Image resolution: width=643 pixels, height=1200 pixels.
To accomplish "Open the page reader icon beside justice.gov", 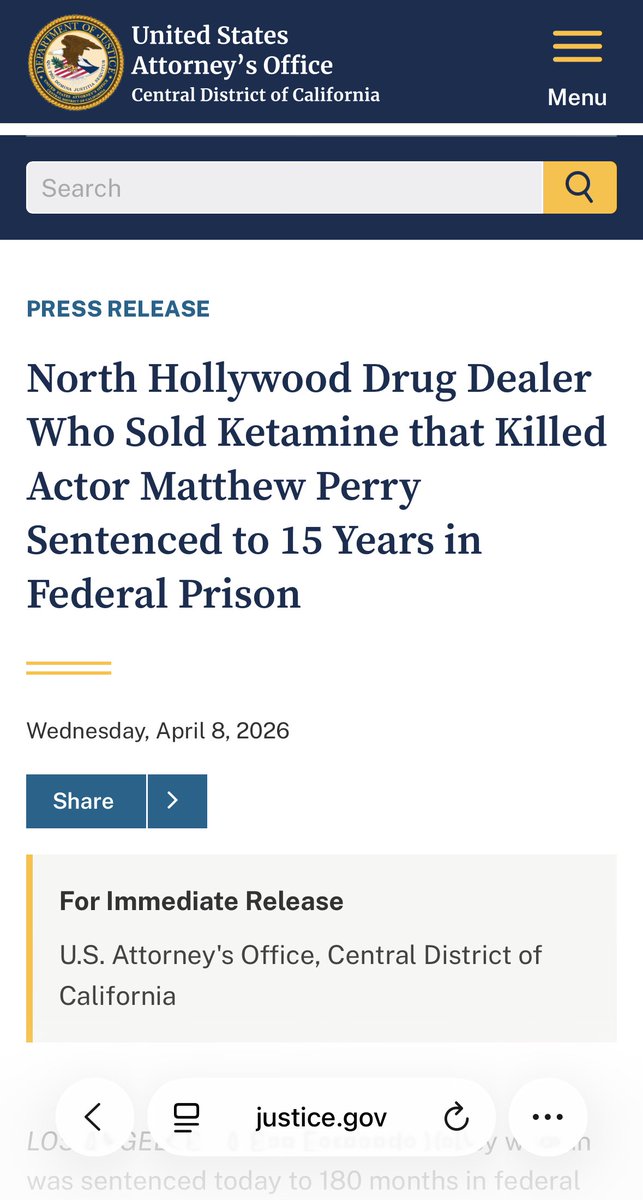I will pyautogui.click(x=187, y=1117).
